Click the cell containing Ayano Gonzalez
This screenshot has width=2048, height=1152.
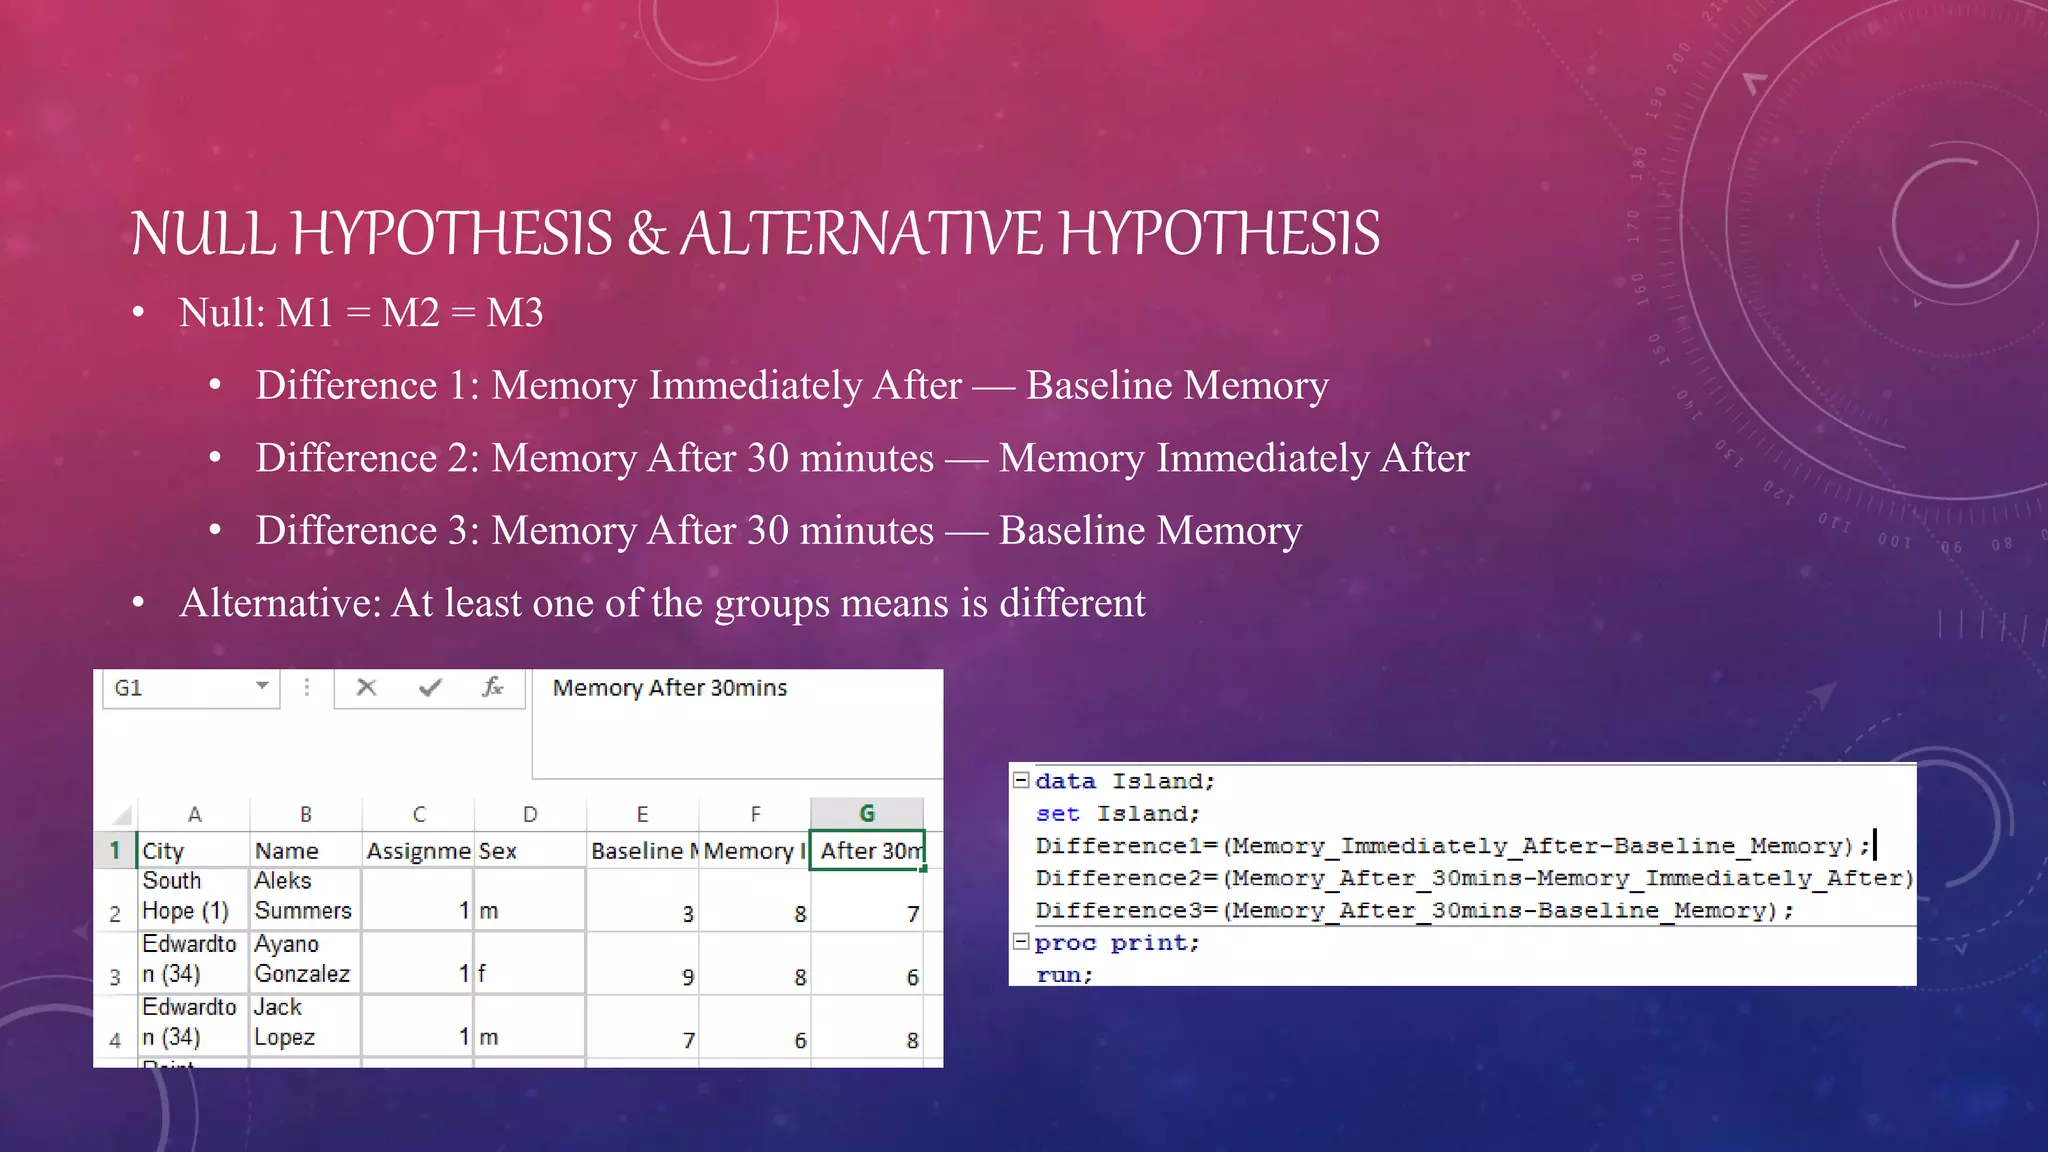[x=304, y=960]
